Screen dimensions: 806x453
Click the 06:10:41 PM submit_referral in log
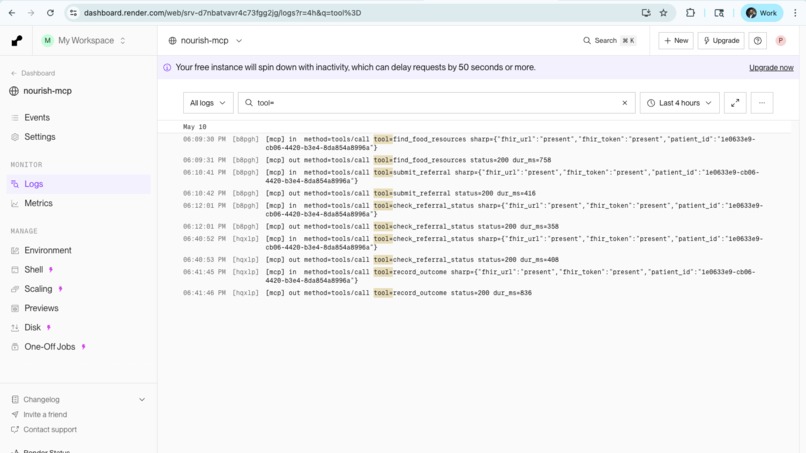pyautogui.click(x=473, y=177)
